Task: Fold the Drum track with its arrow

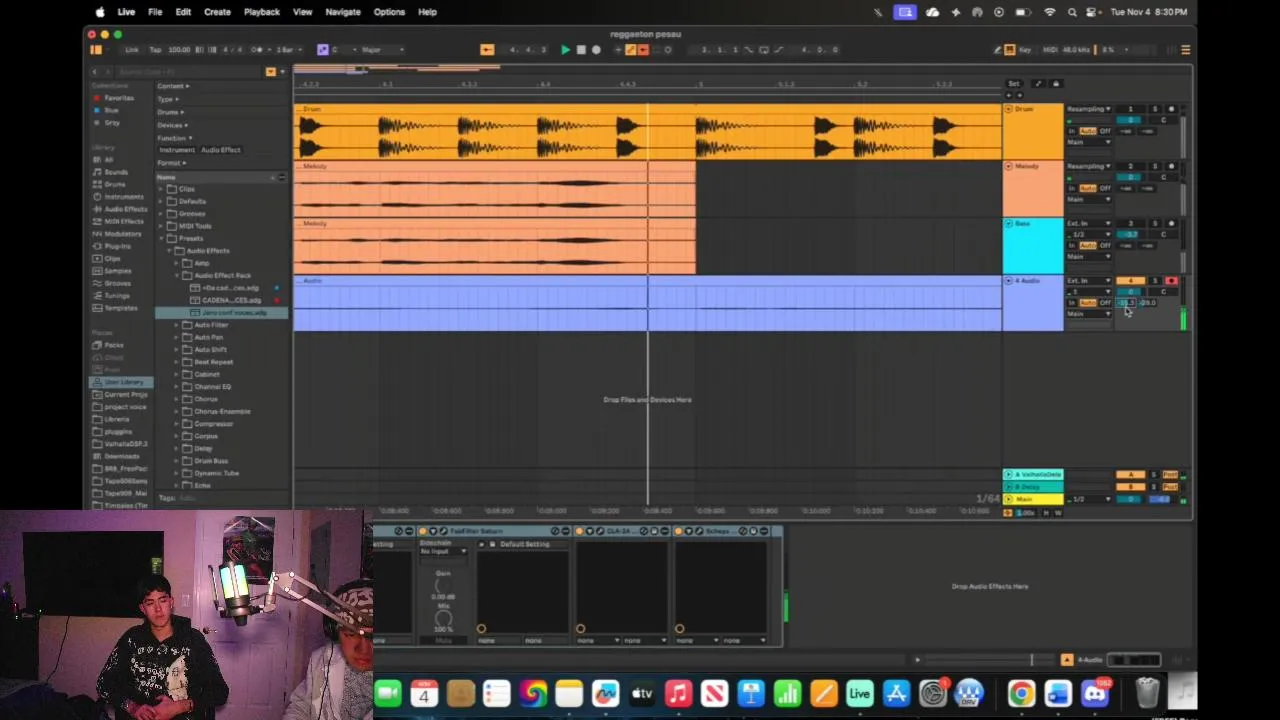Action: point(1008,109)
